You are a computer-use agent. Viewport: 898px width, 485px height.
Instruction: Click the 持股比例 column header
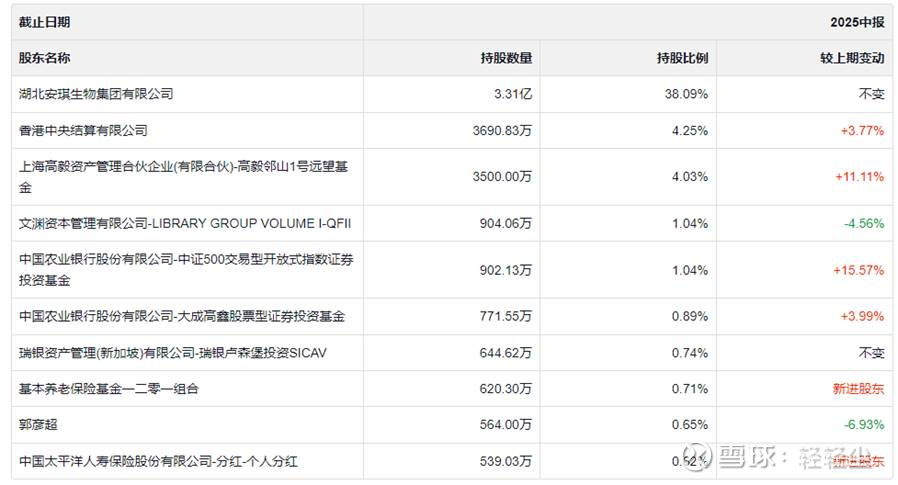click(682, 58)
